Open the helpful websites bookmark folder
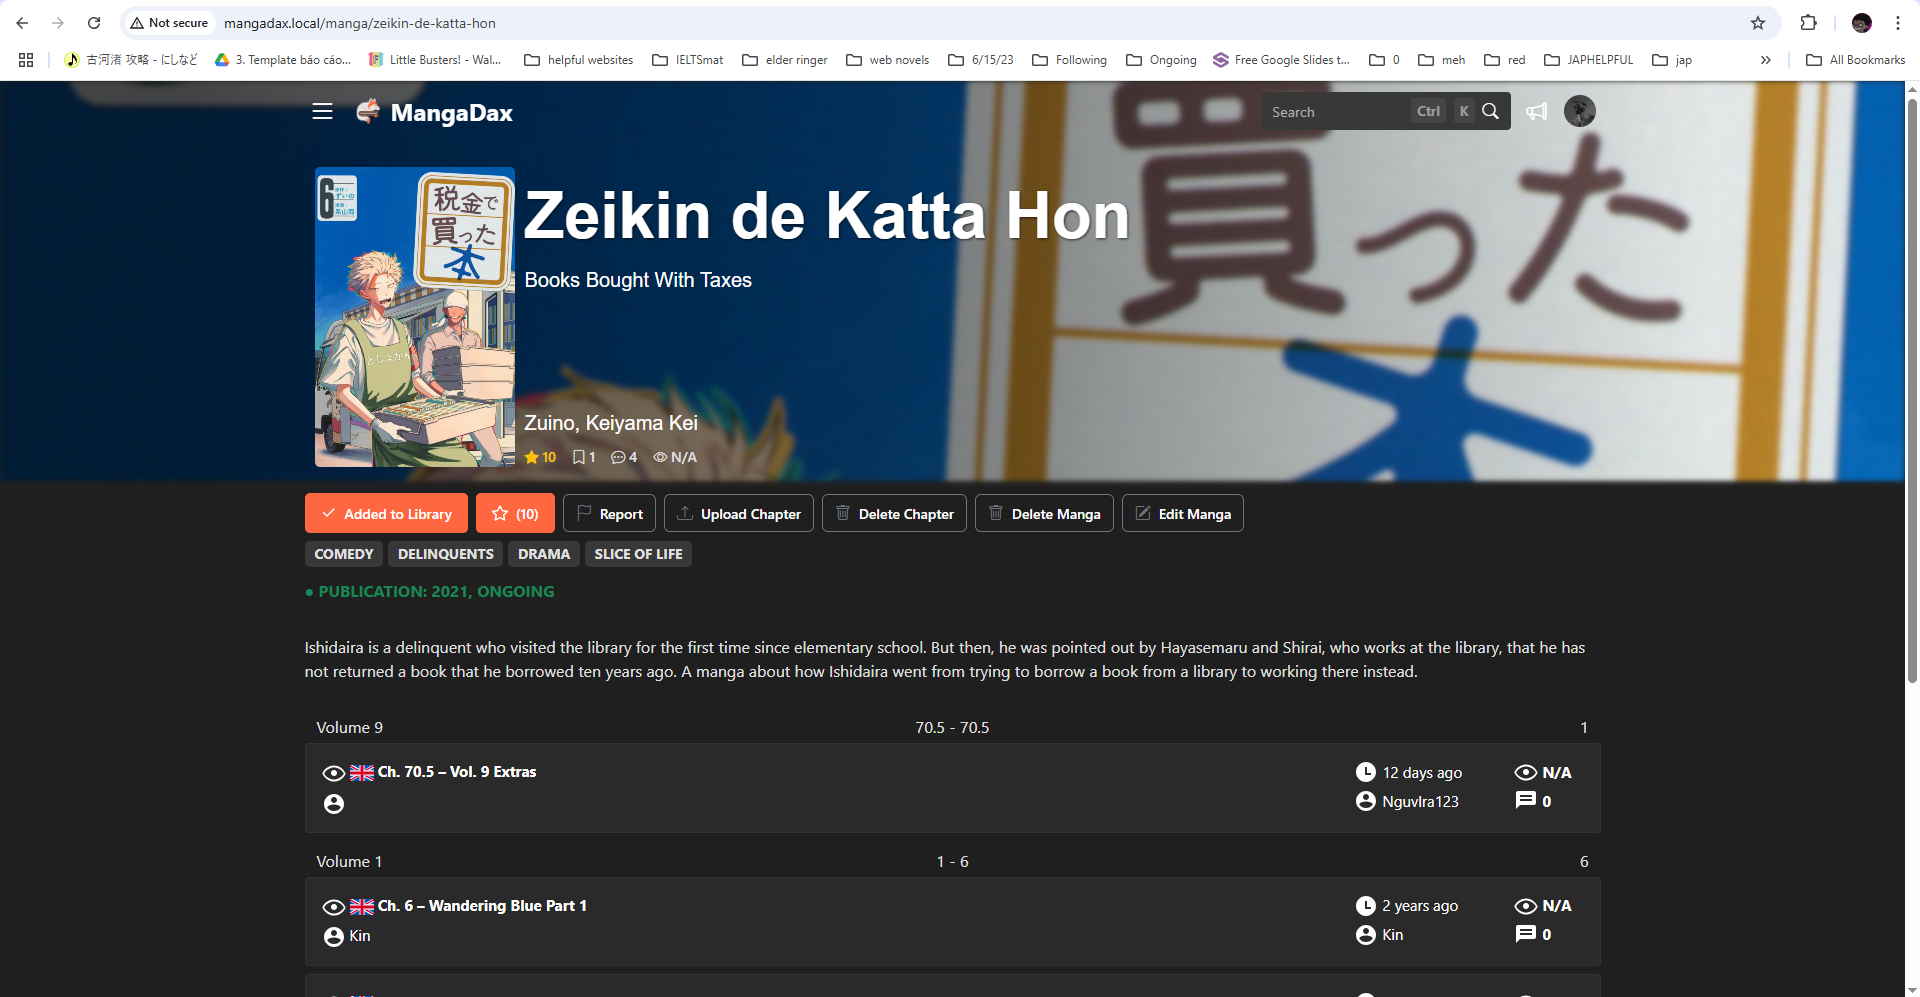Screen dimensions: 1920x997 tap(579, 60)
